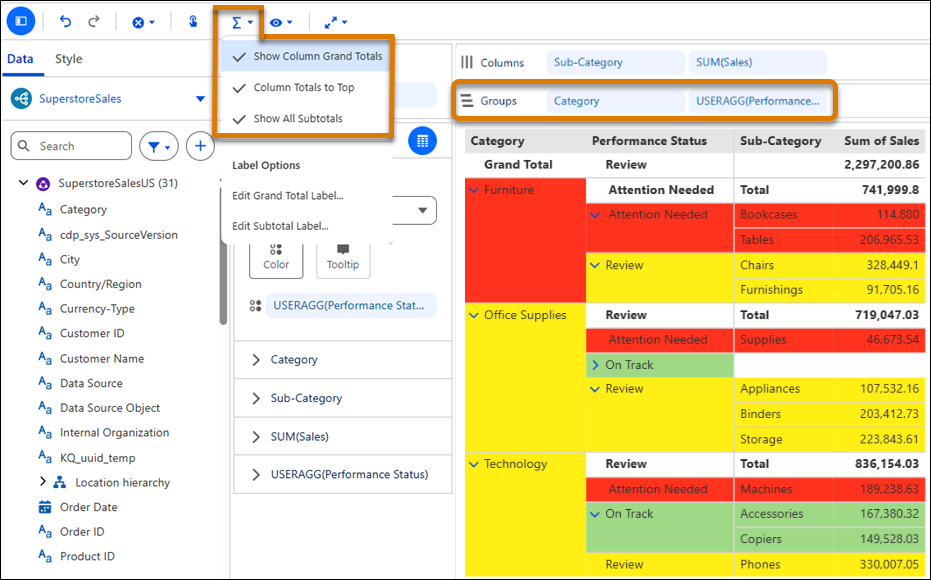Click the Search magnifier icon
Screen dimensions: 931x580
point(24,146)
